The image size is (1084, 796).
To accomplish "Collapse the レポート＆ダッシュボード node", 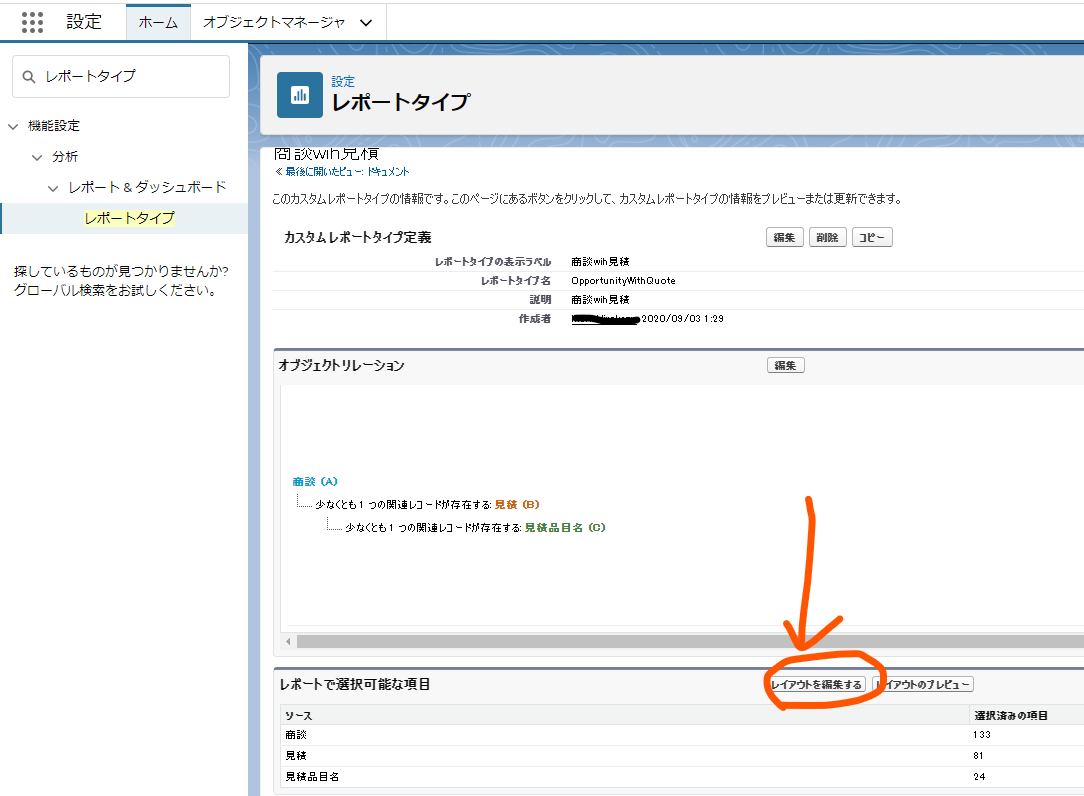I will pyautogui.click(x=54, y=188).
